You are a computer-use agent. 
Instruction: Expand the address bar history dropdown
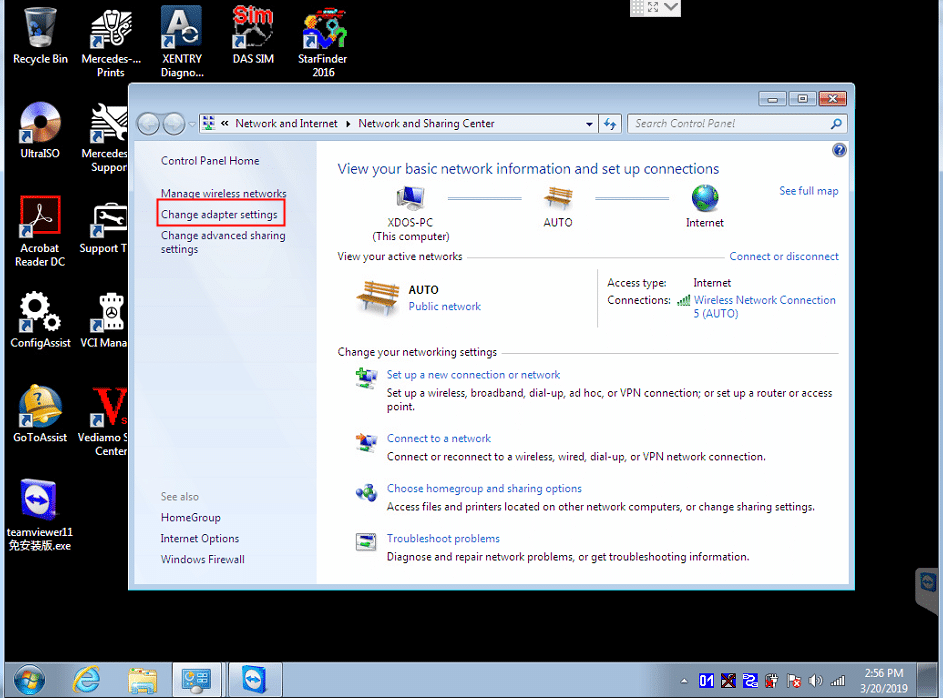click(590, 124)
